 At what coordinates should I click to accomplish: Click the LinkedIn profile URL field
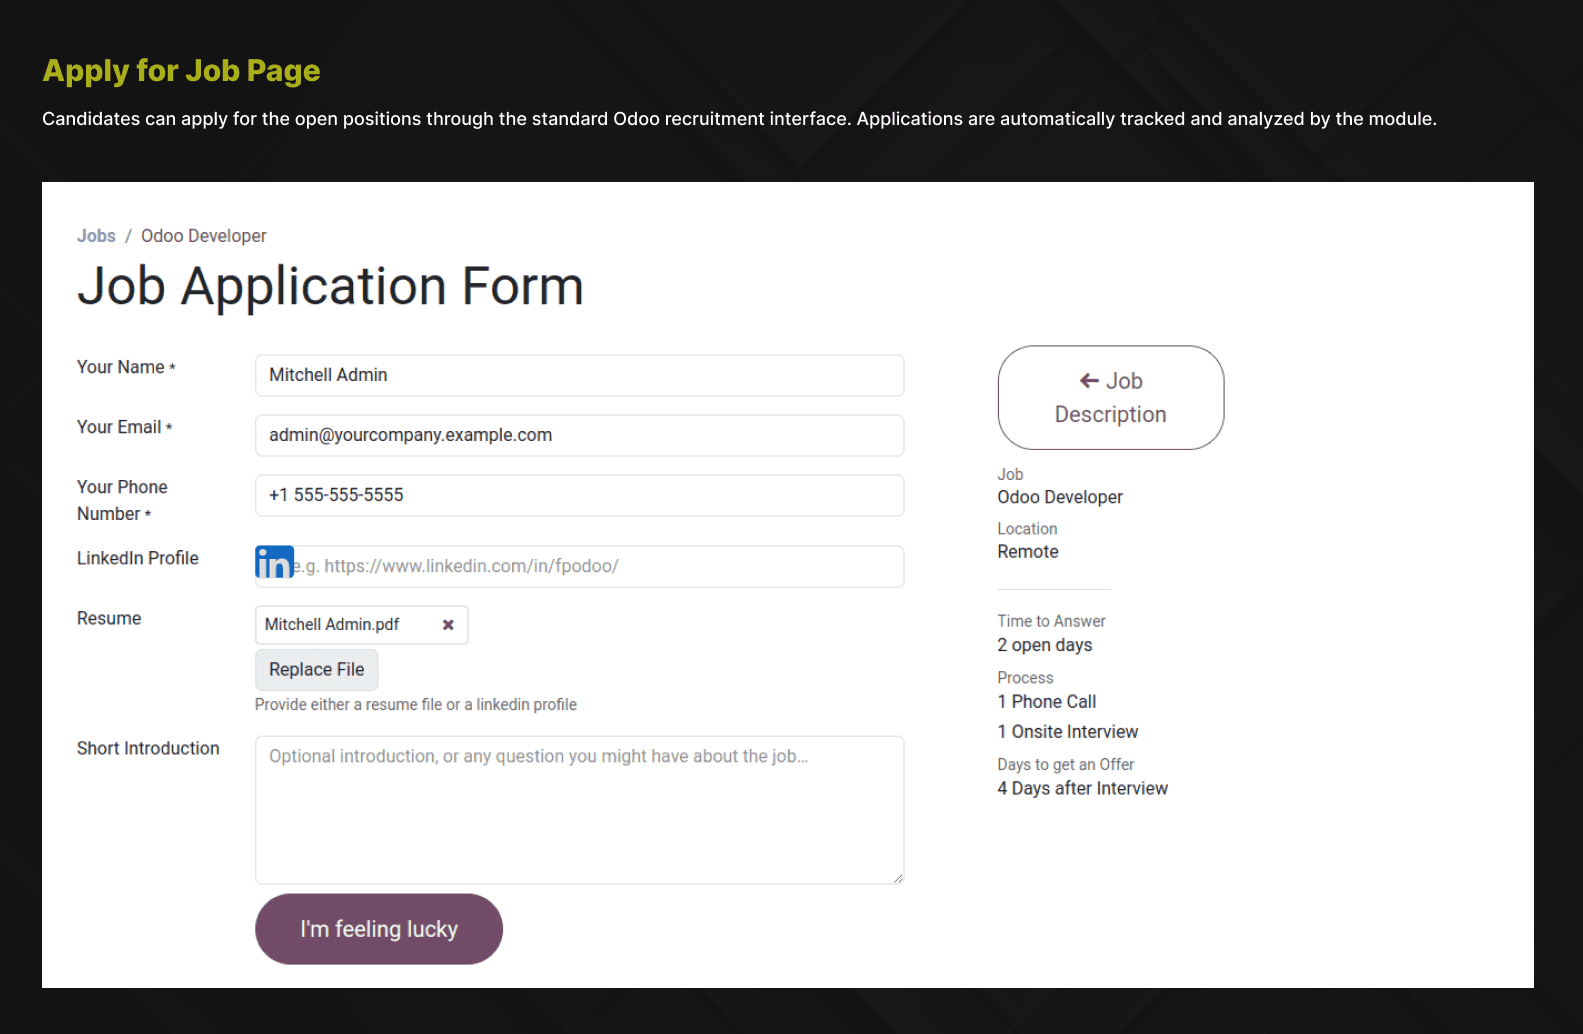coord(600,566)
